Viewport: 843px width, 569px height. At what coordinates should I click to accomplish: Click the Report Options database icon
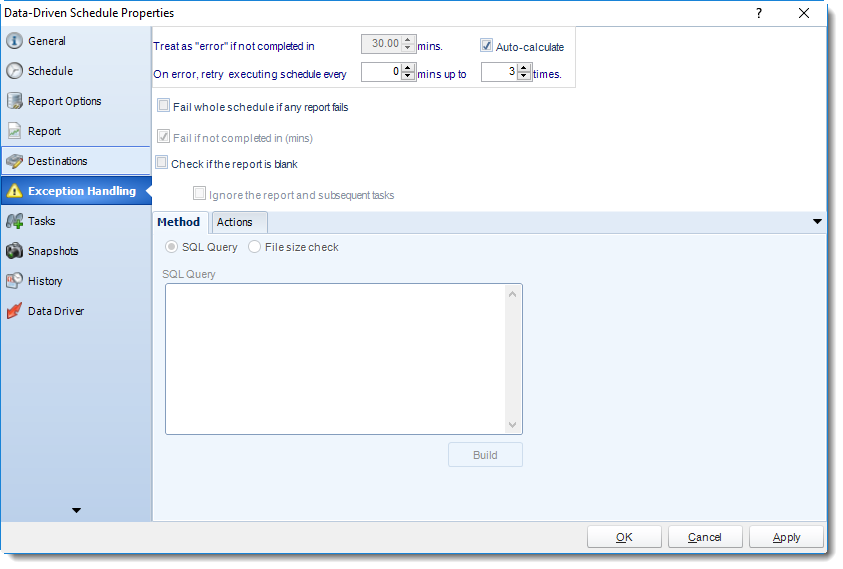15,101
